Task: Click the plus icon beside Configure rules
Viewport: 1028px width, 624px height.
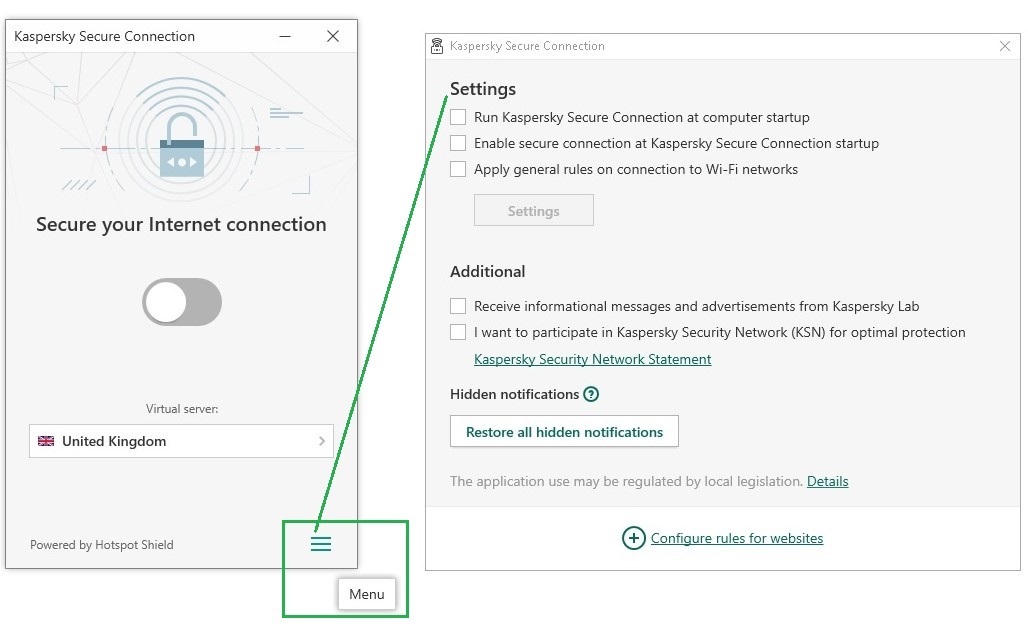Action: click(633, 539)
